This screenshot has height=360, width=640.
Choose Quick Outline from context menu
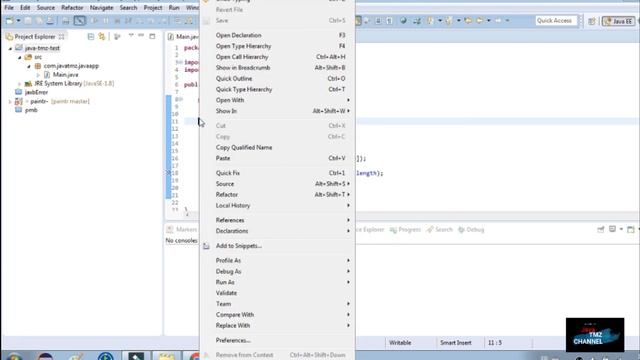click(x=278, y=79)
